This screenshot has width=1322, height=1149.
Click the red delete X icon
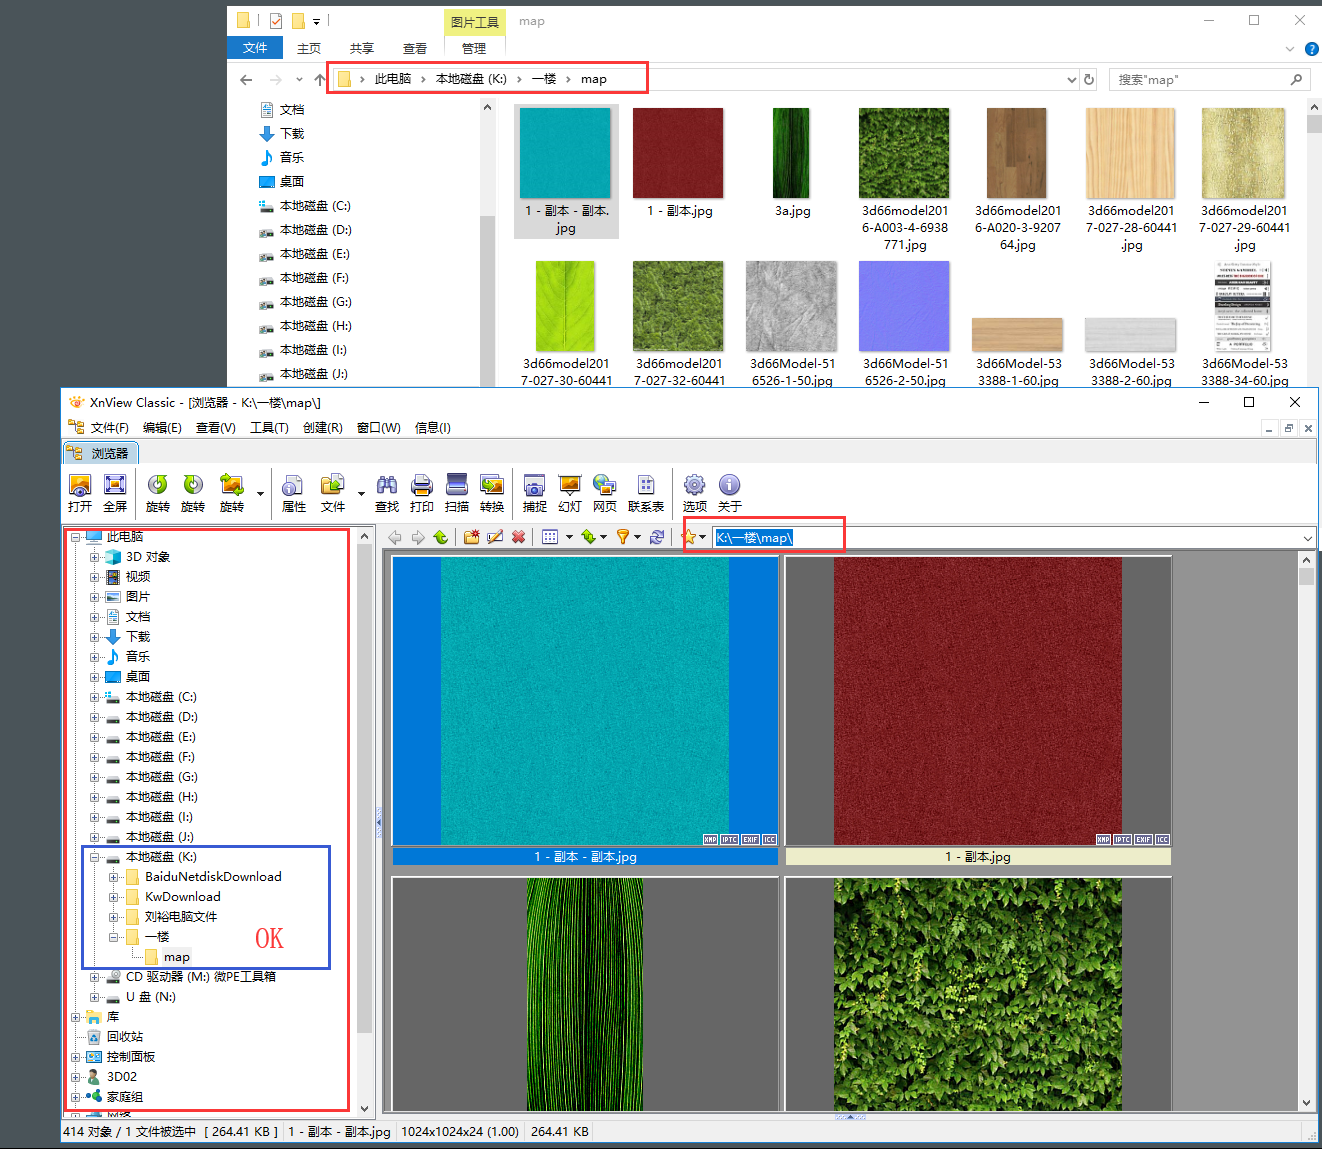click(x=518, y=537)
